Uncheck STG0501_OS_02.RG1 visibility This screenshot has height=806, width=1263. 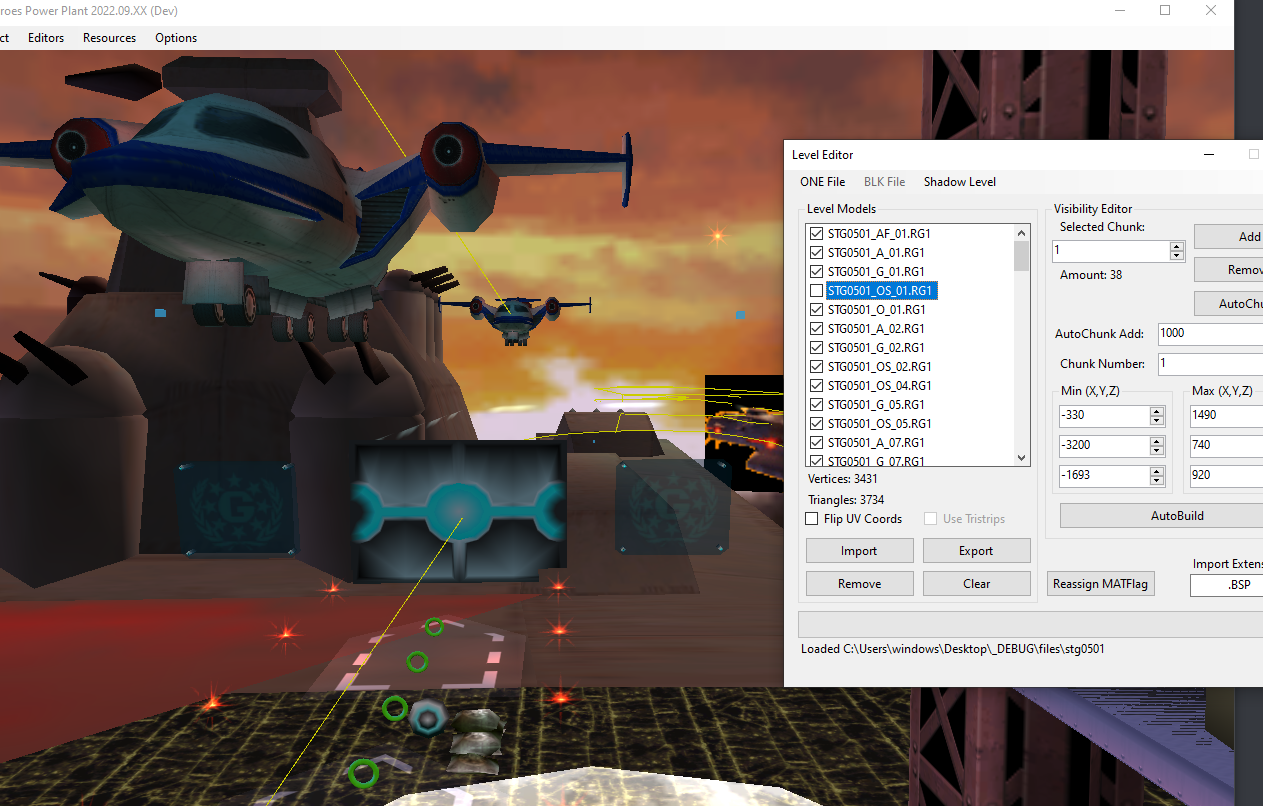click(817, 366)
